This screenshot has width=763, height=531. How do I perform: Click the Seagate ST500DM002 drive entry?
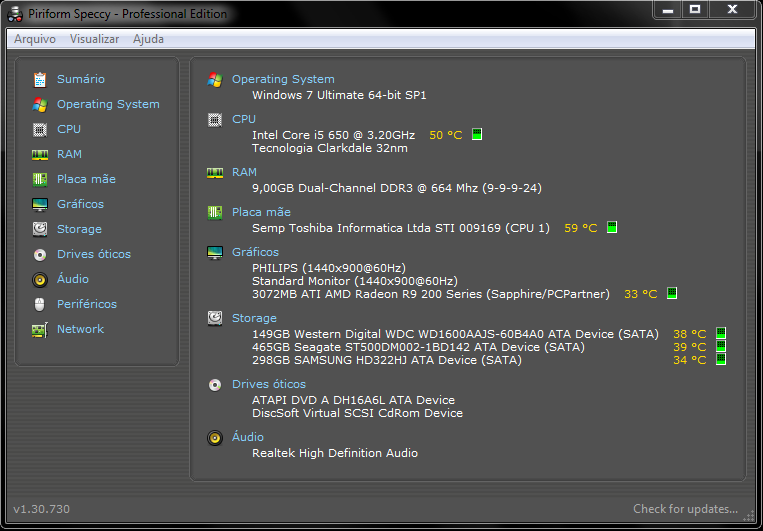pyautogui.click(x=418, y=347)
